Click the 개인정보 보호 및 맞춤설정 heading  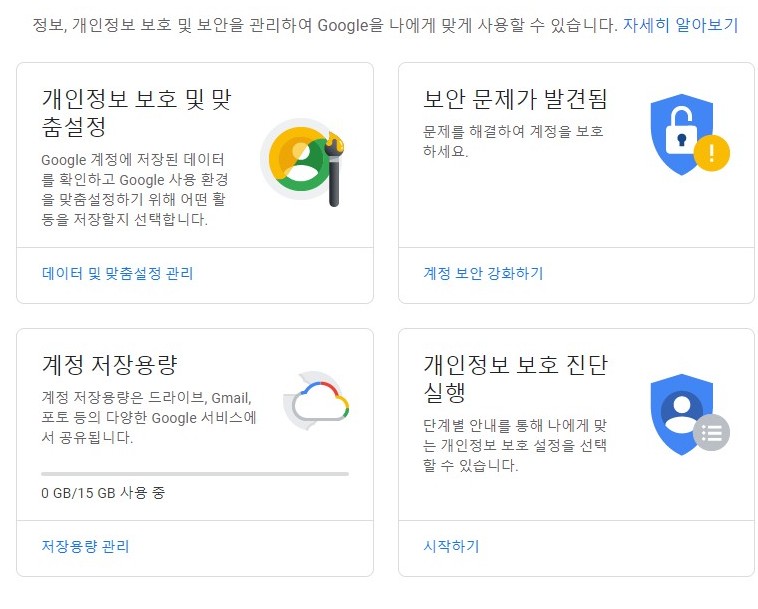(x=137, y=113)
